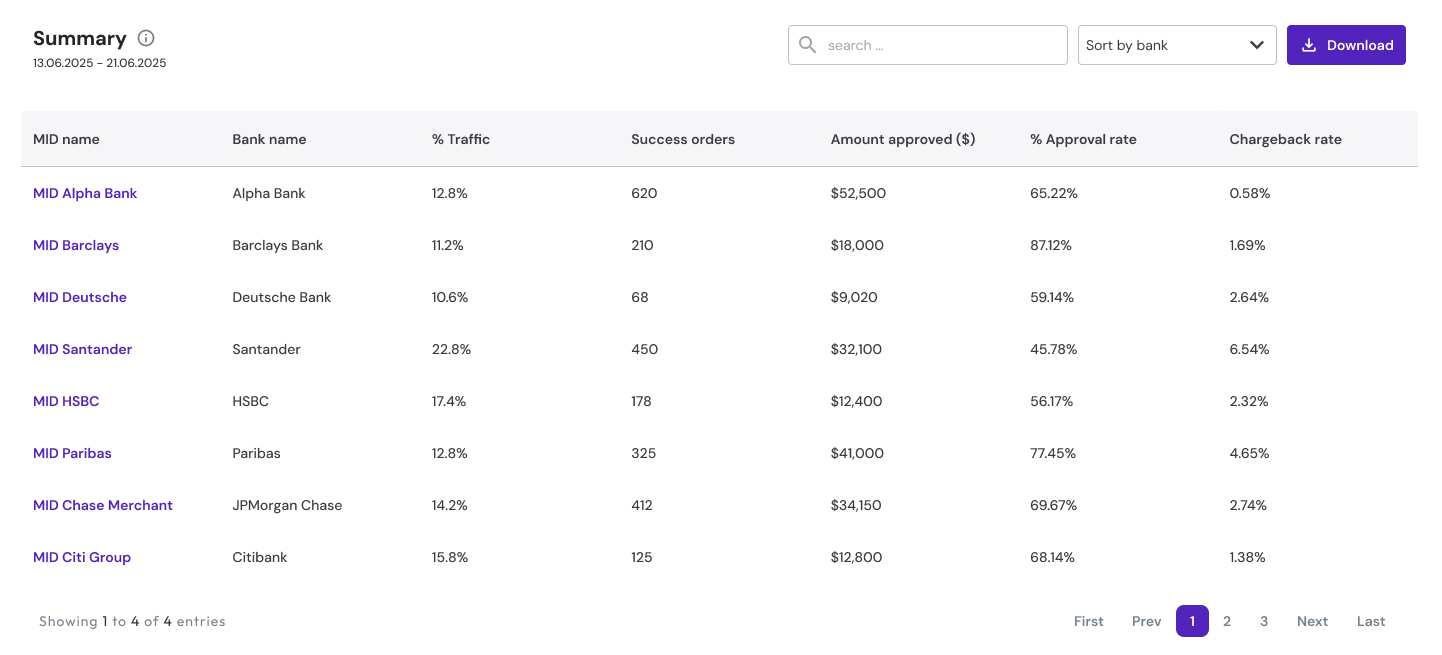Click the 17.4% traffic value
Image resolution: width=1442 pixels, height=655 pixels.
[x=449, y=401]
